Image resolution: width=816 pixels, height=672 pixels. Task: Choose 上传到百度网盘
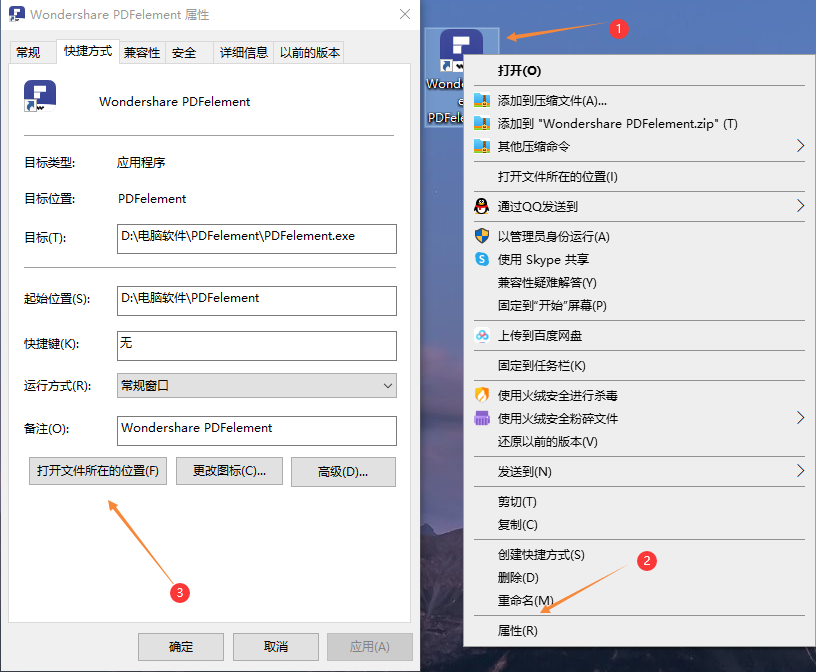(x=639, y=335)
